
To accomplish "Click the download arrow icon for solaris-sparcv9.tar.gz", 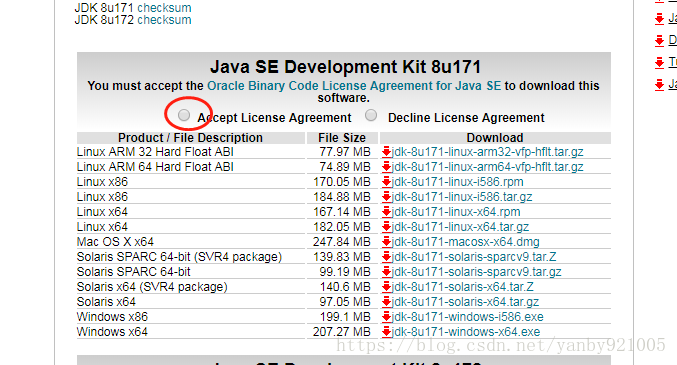I will click(386, 272).
